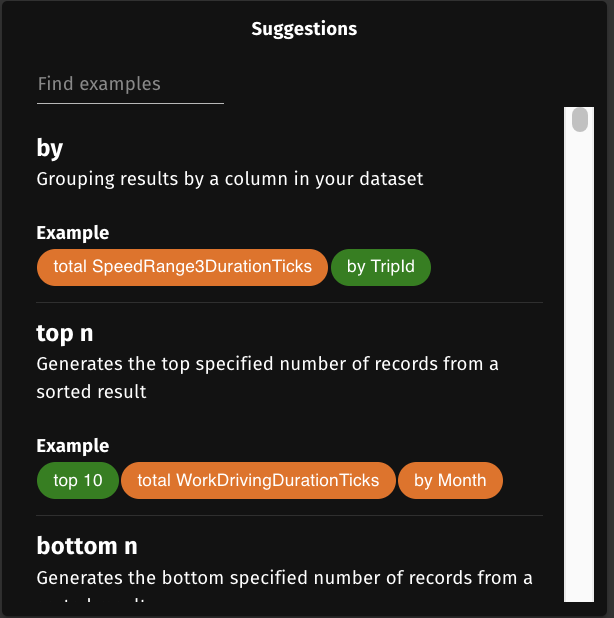This screenshot has width=614, height=618.
Task: Open the 'top n' suggestion heading
Action: click(65, 333)
